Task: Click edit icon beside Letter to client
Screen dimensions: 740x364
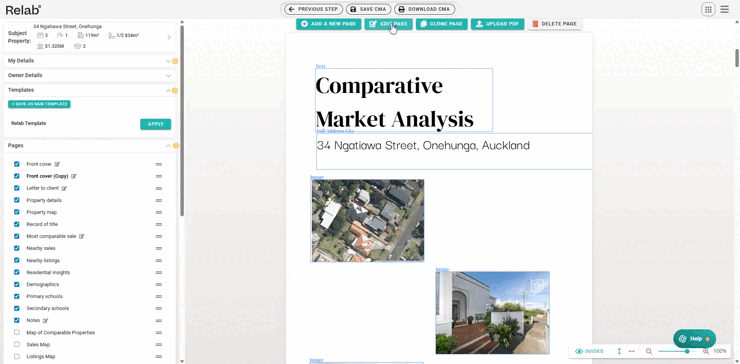Action: [x=64, y=188]
